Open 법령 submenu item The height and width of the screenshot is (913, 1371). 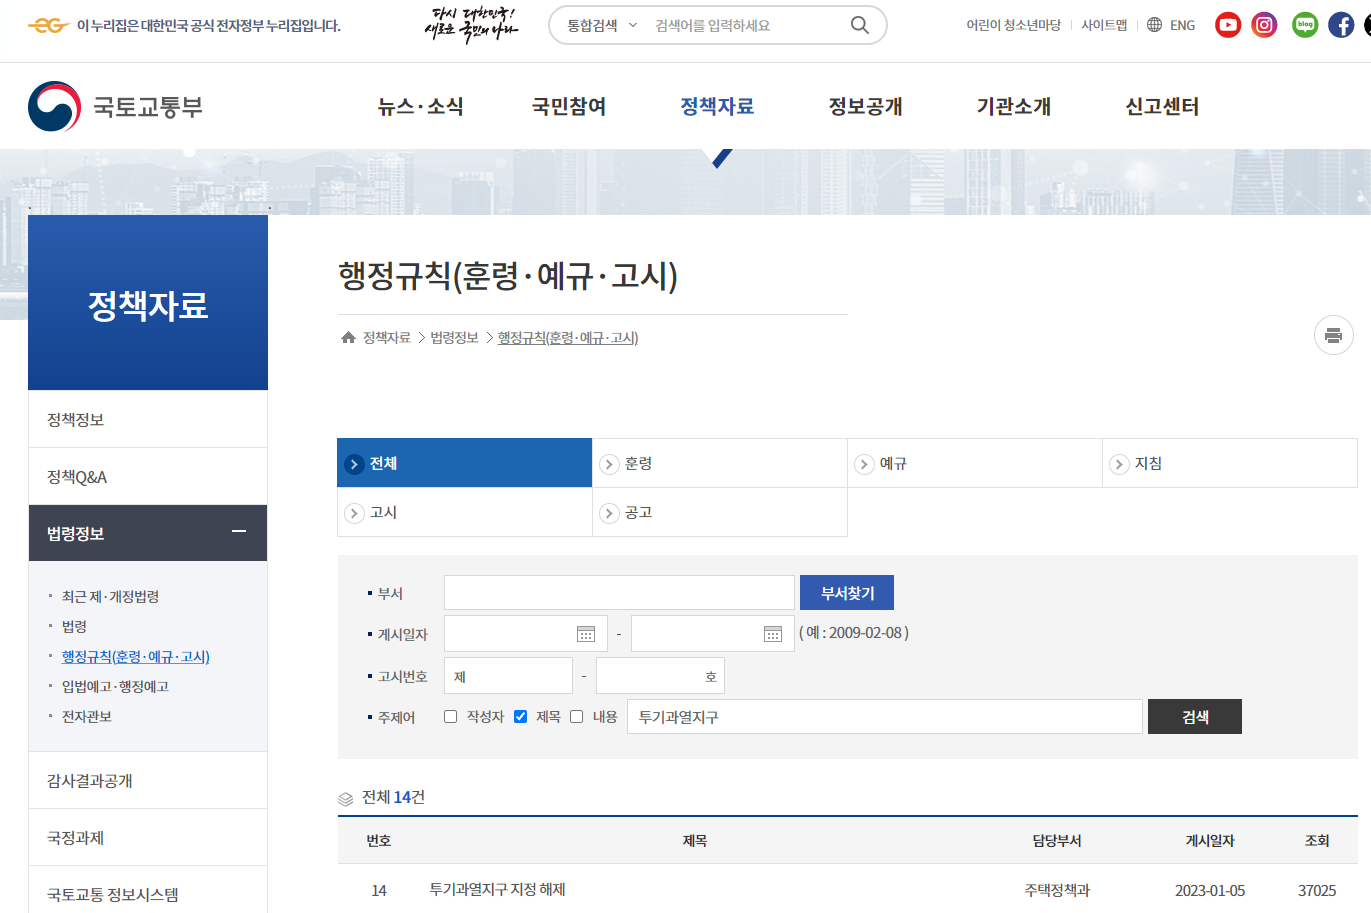click(74, 626)
